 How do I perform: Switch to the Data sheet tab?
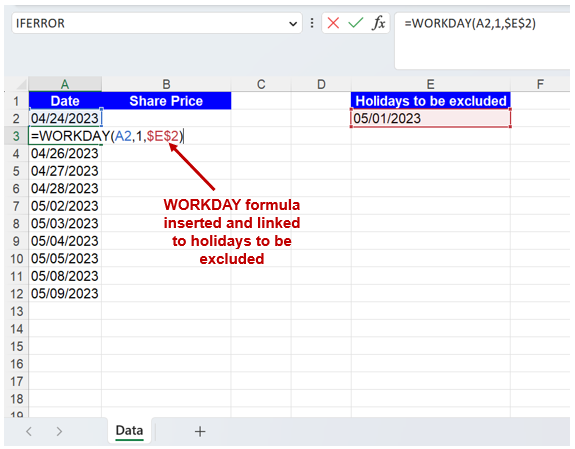(129, 431)
